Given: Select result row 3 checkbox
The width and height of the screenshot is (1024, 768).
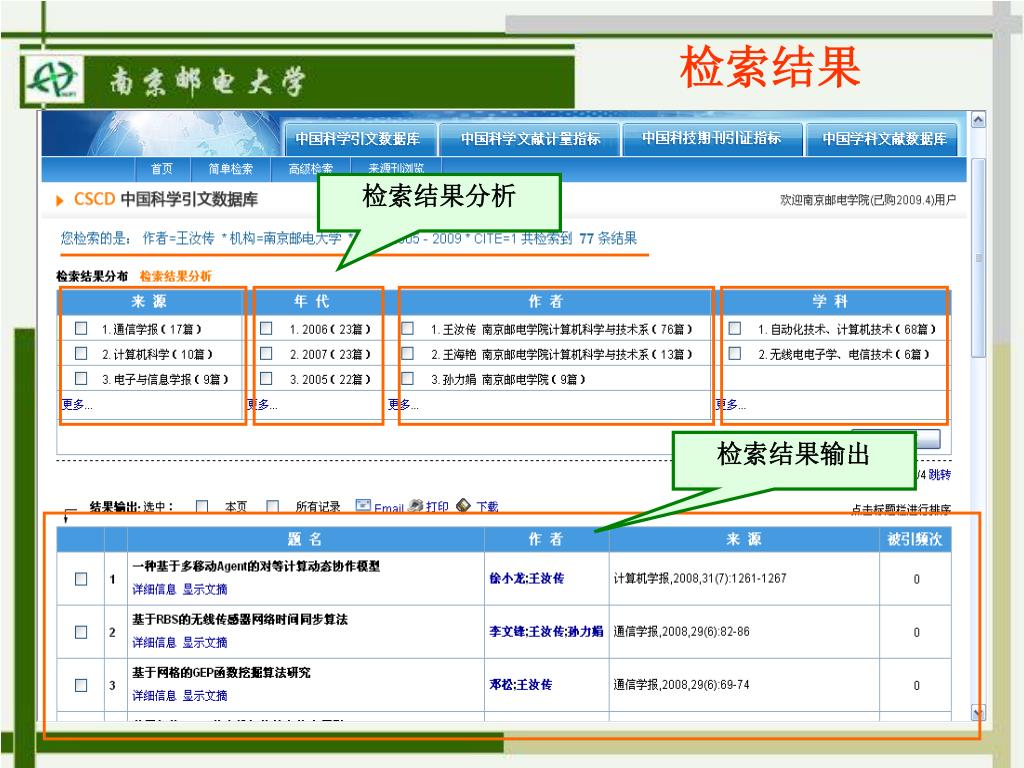Looking at the screenshot, I should pos(81,685).
